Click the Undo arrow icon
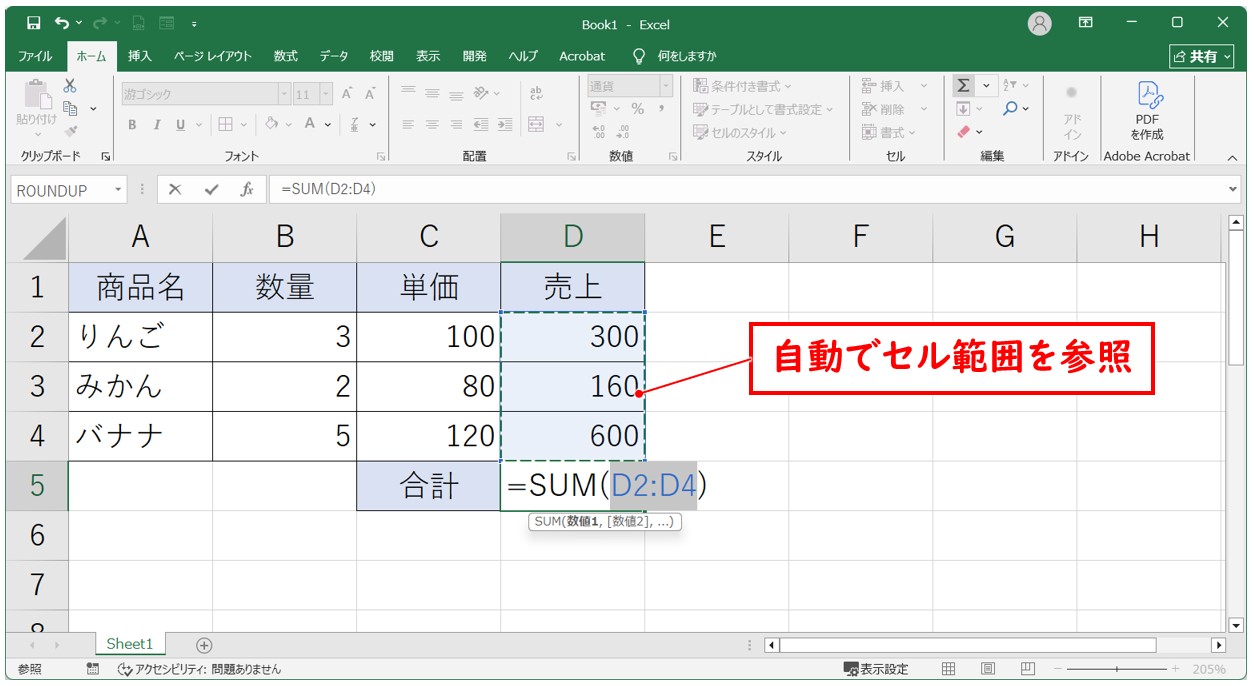This screenshot has width=1254, height=686. click(62, 23)
